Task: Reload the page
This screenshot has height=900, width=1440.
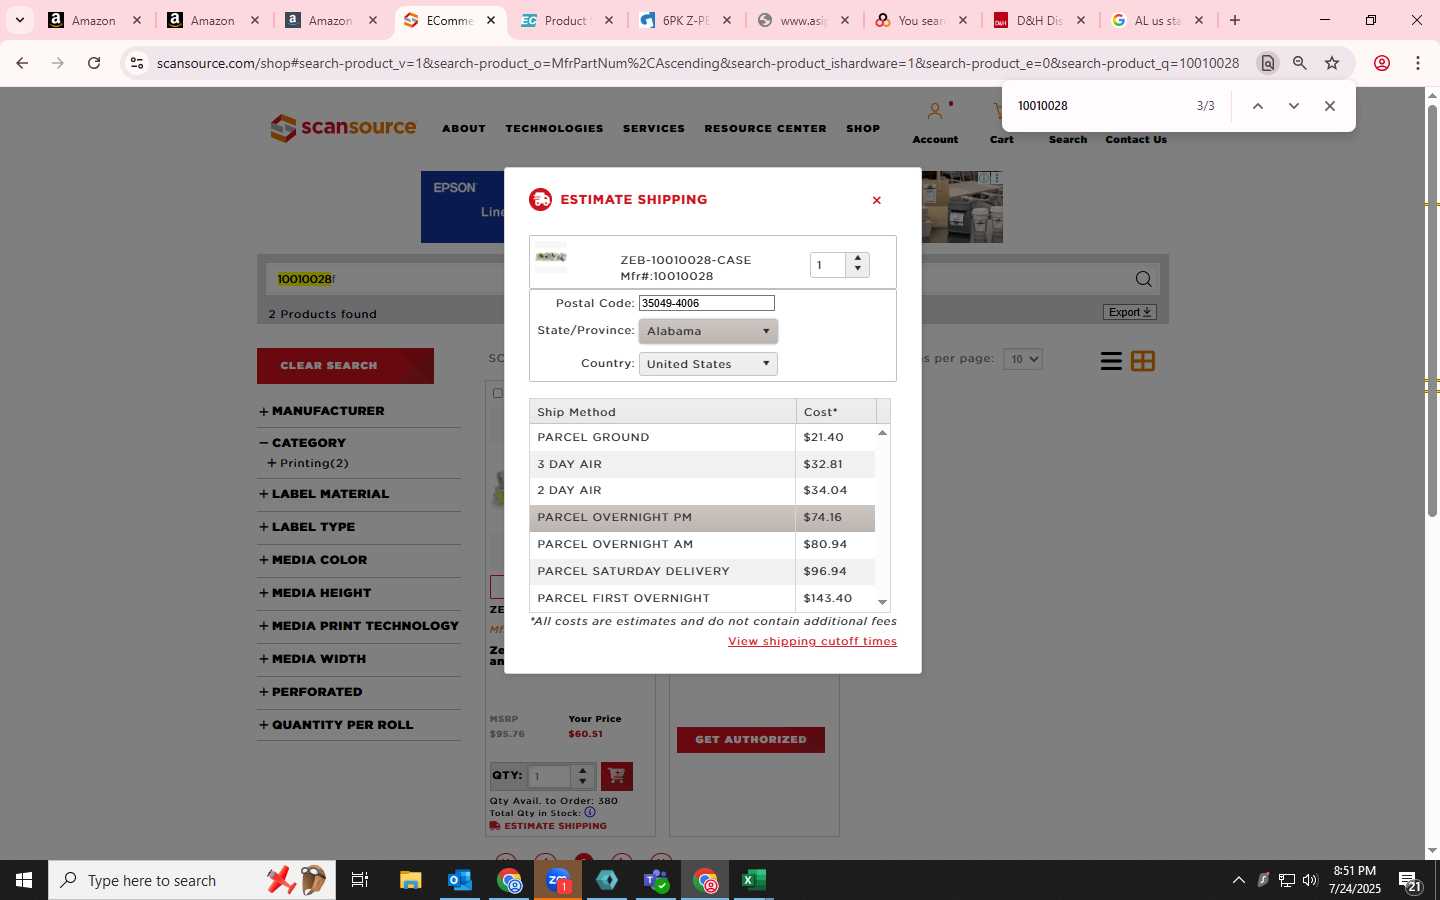Action: point(94,63)
